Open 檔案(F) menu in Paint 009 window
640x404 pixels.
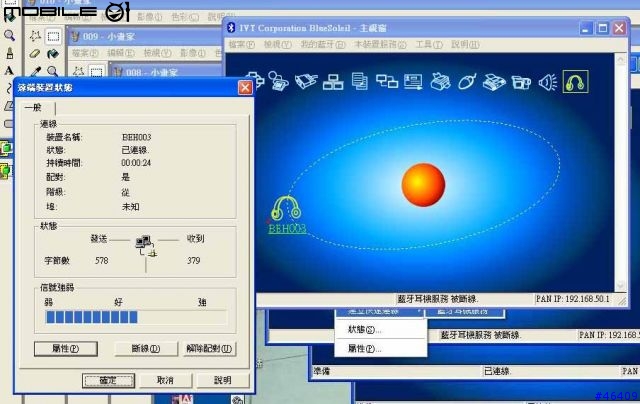pyautogui.click(x=85, y=53)
